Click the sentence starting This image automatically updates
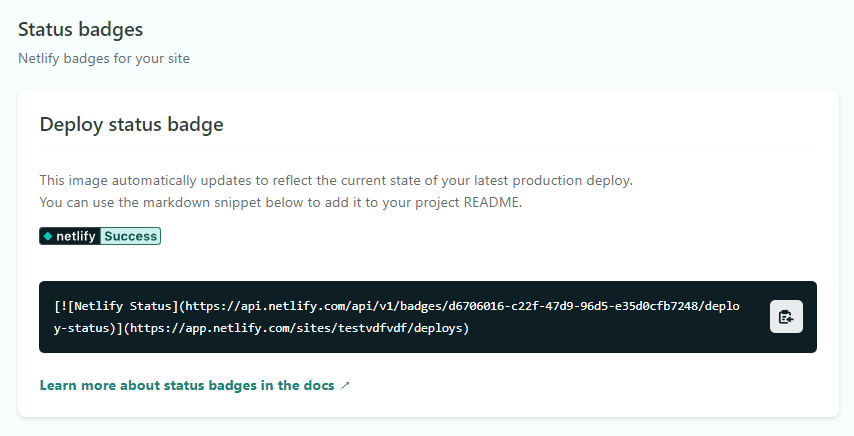The height and width of the screenshot is (436, 854). (336, 181)
